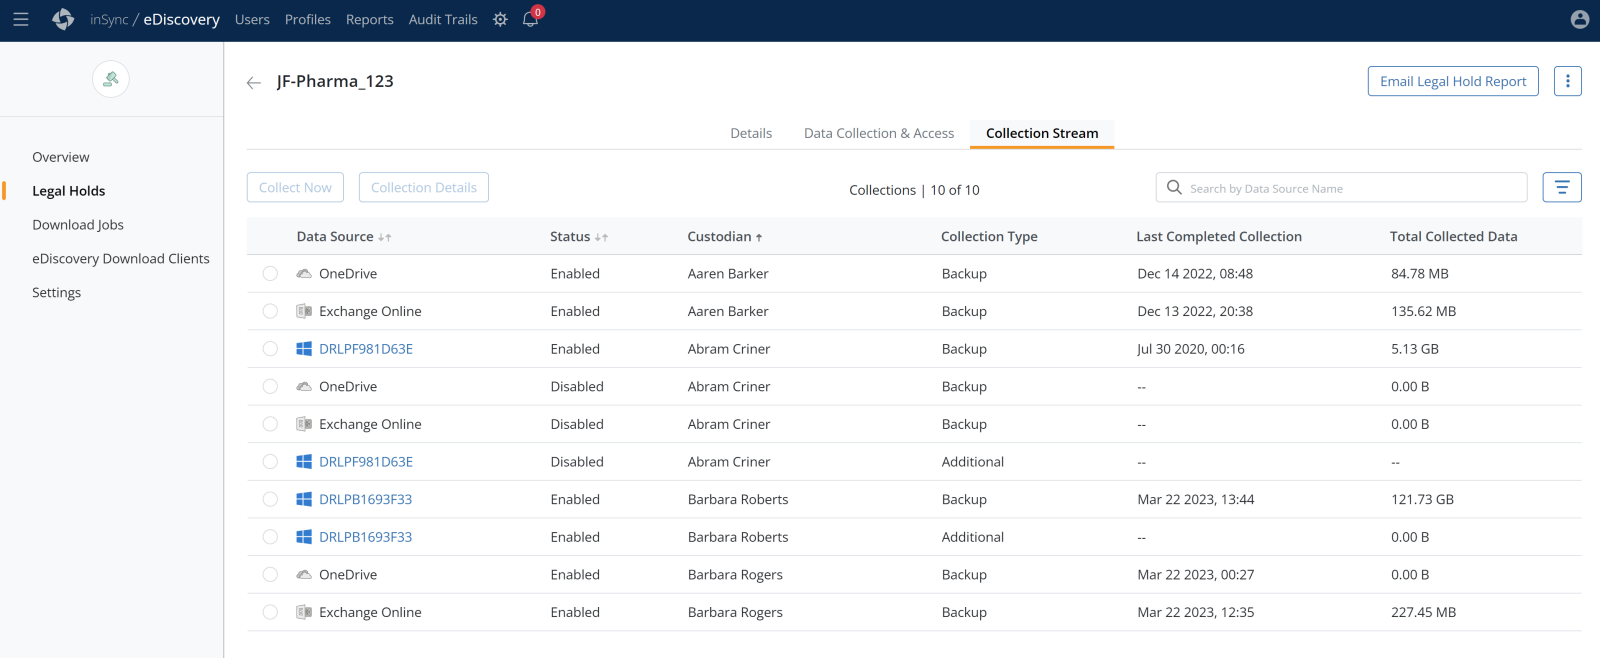The image size is (1600, 658).
Task: Switch to the Data Collection & Access tab
Action: tap(878, 133)
